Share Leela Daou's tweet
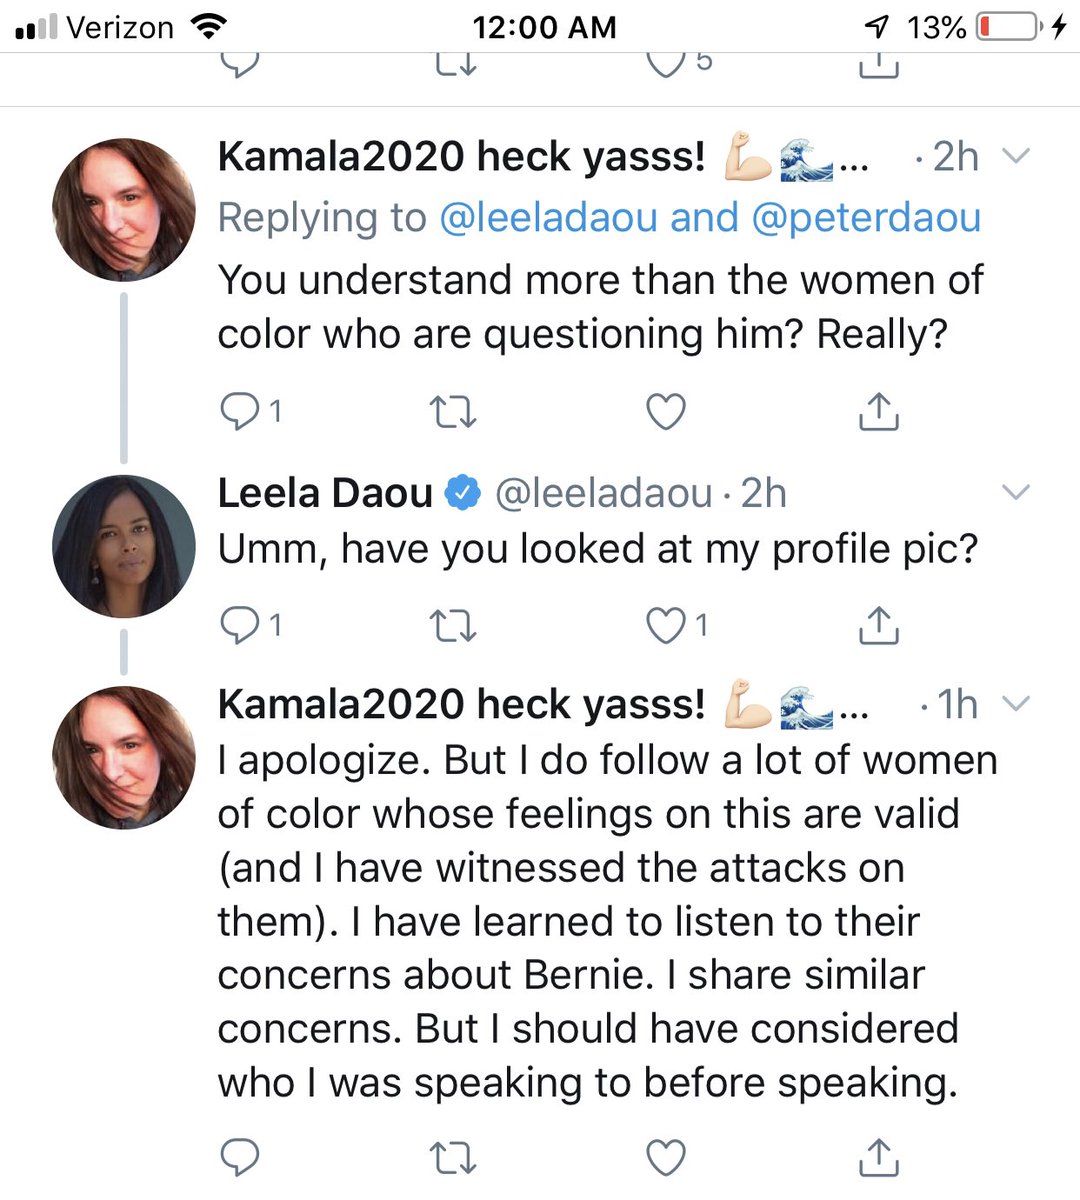The image size is (1080, 1200). click(879, 625)
